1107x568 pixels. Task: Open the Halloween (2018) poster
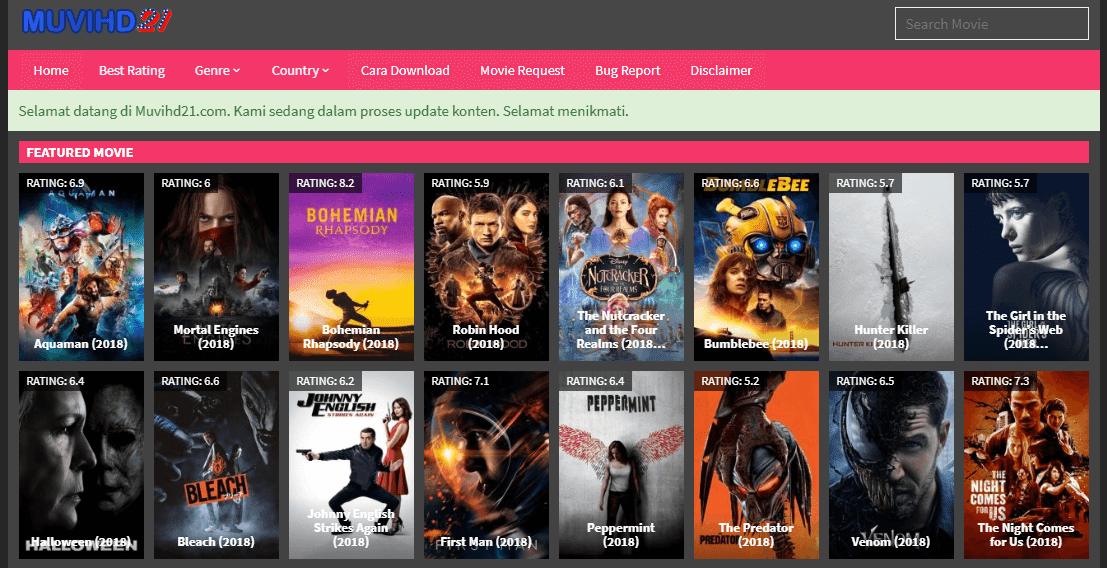pyautogui.click(x=81, y=465)
